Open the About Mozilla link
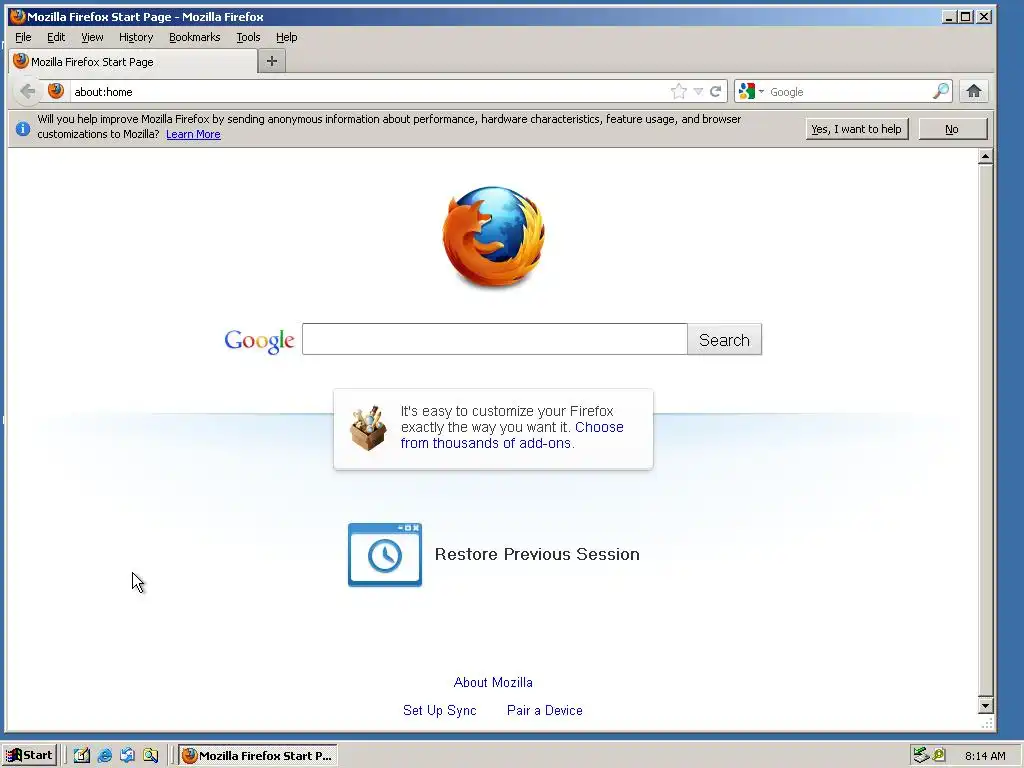Image resolution: width=1024 pixels, height=768 pixels. 493,682
